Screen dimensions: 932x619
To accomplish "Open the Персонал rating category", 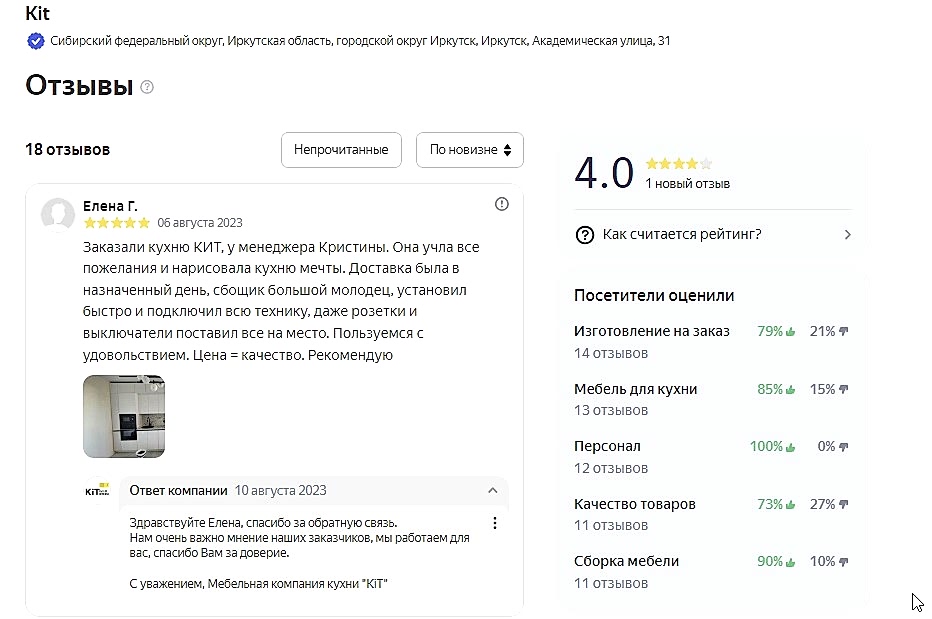I will [607, 447].
